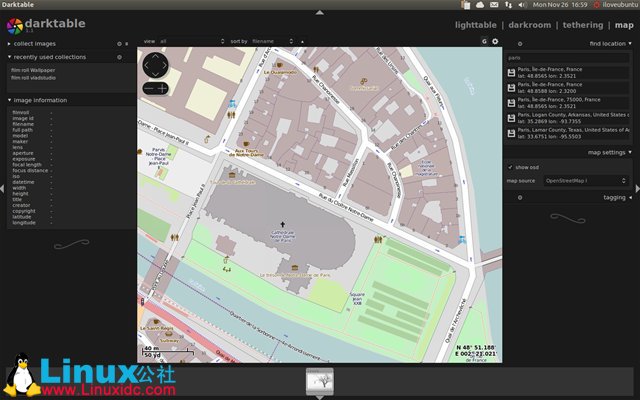
Task: Hide the right side panel arrow
Action: point(638,189)
